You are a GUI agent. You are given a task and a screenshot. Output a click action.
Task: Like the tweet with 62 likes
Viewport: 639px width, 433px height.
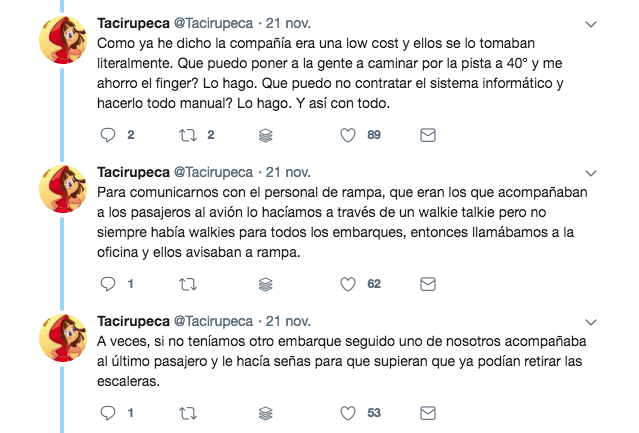348,284
